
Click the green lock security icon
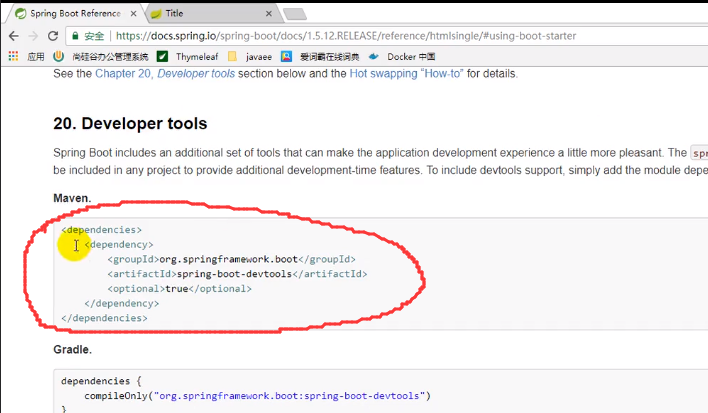75,36
